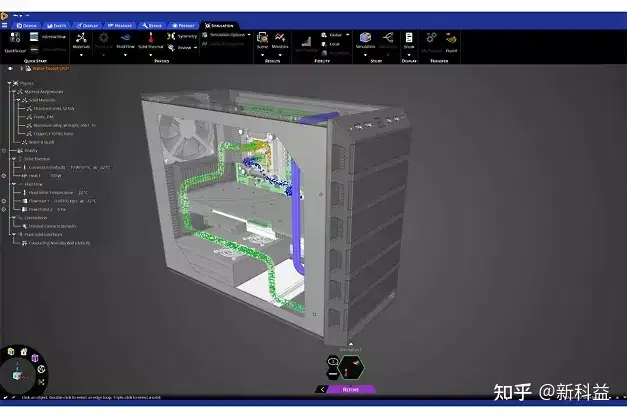Select Conducting Non-Slip Wall item
627x419 pixels.
[x=56, y=243]
